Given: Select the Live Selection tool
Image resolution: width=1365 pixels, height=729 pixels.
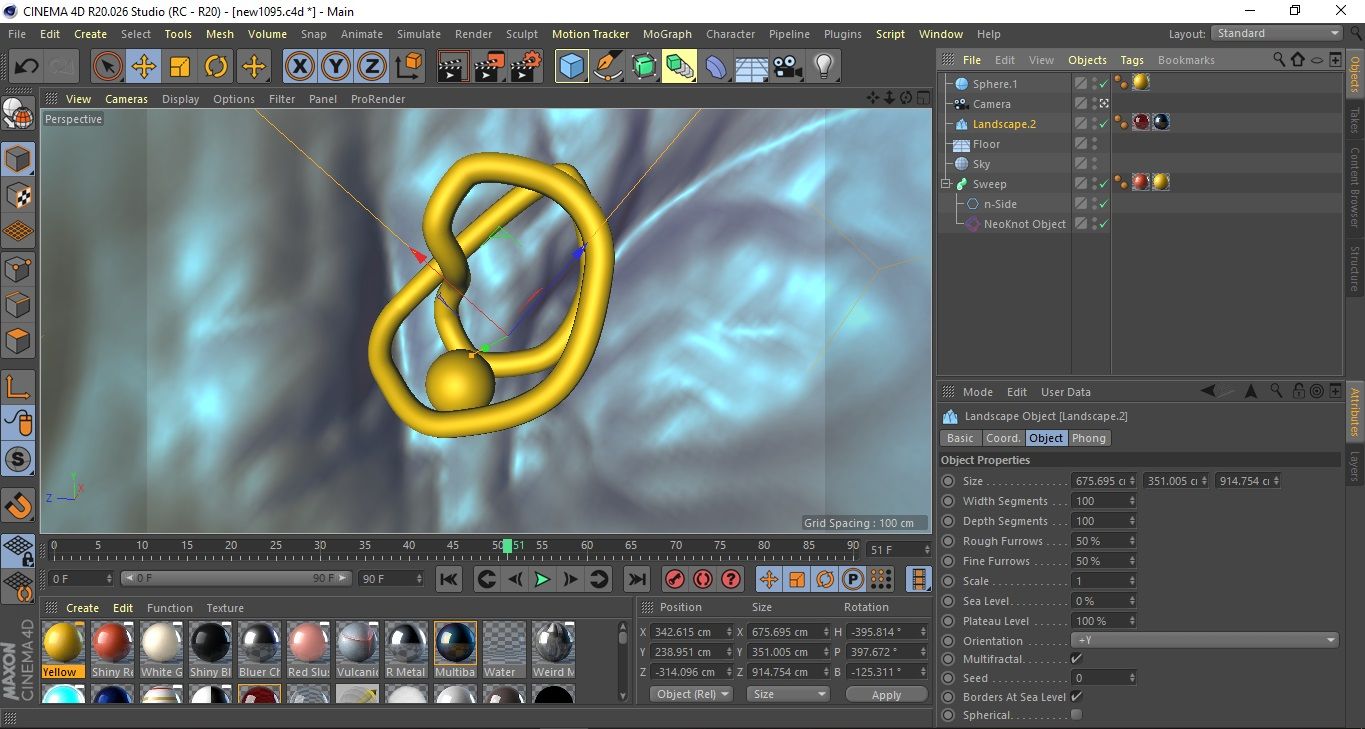Looking at the screenshot, I should tap(107, 67).
